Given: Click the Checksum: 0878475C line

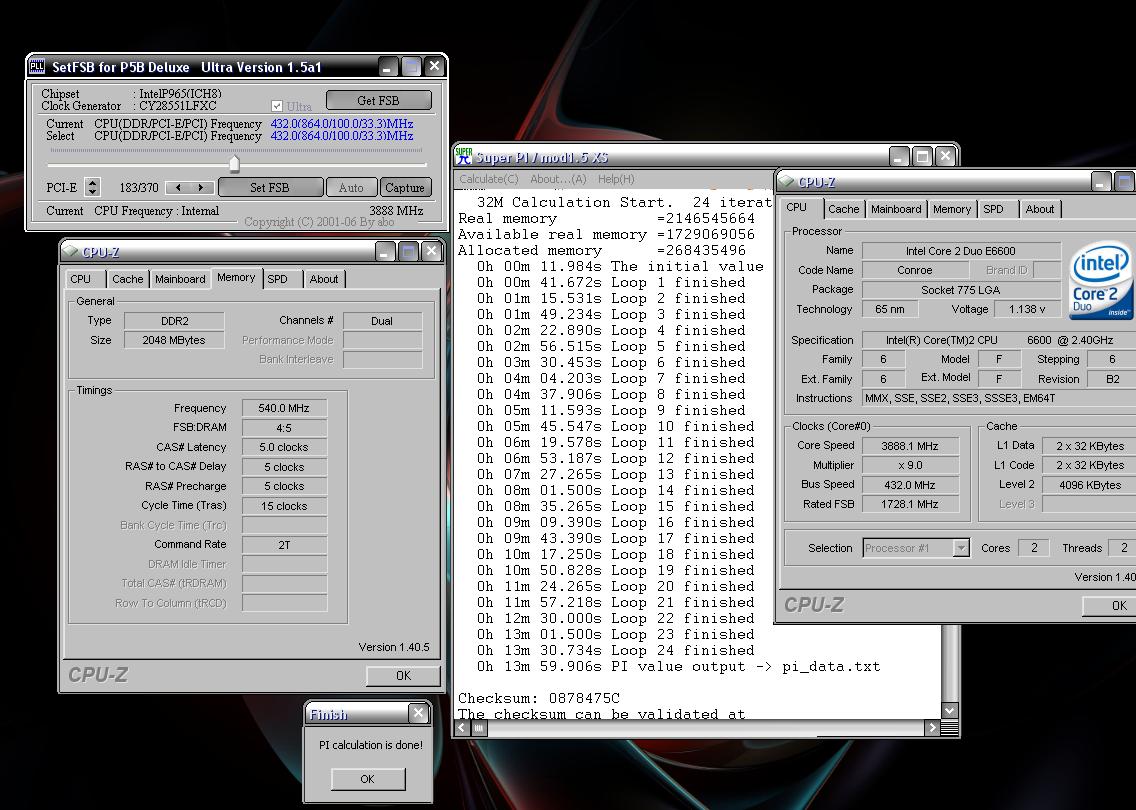Looking at the screenshot, I should [x=539, y=698].
